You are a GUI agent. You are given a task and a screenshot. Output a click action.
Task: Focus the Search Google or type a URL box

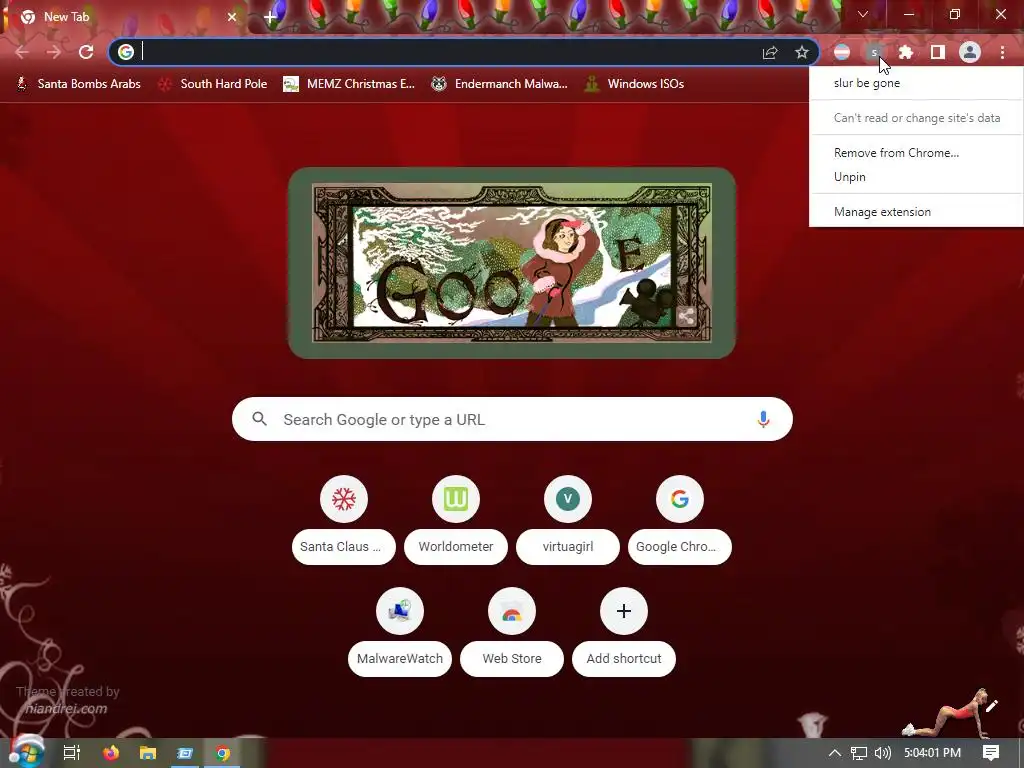click(x=512, y=419)
